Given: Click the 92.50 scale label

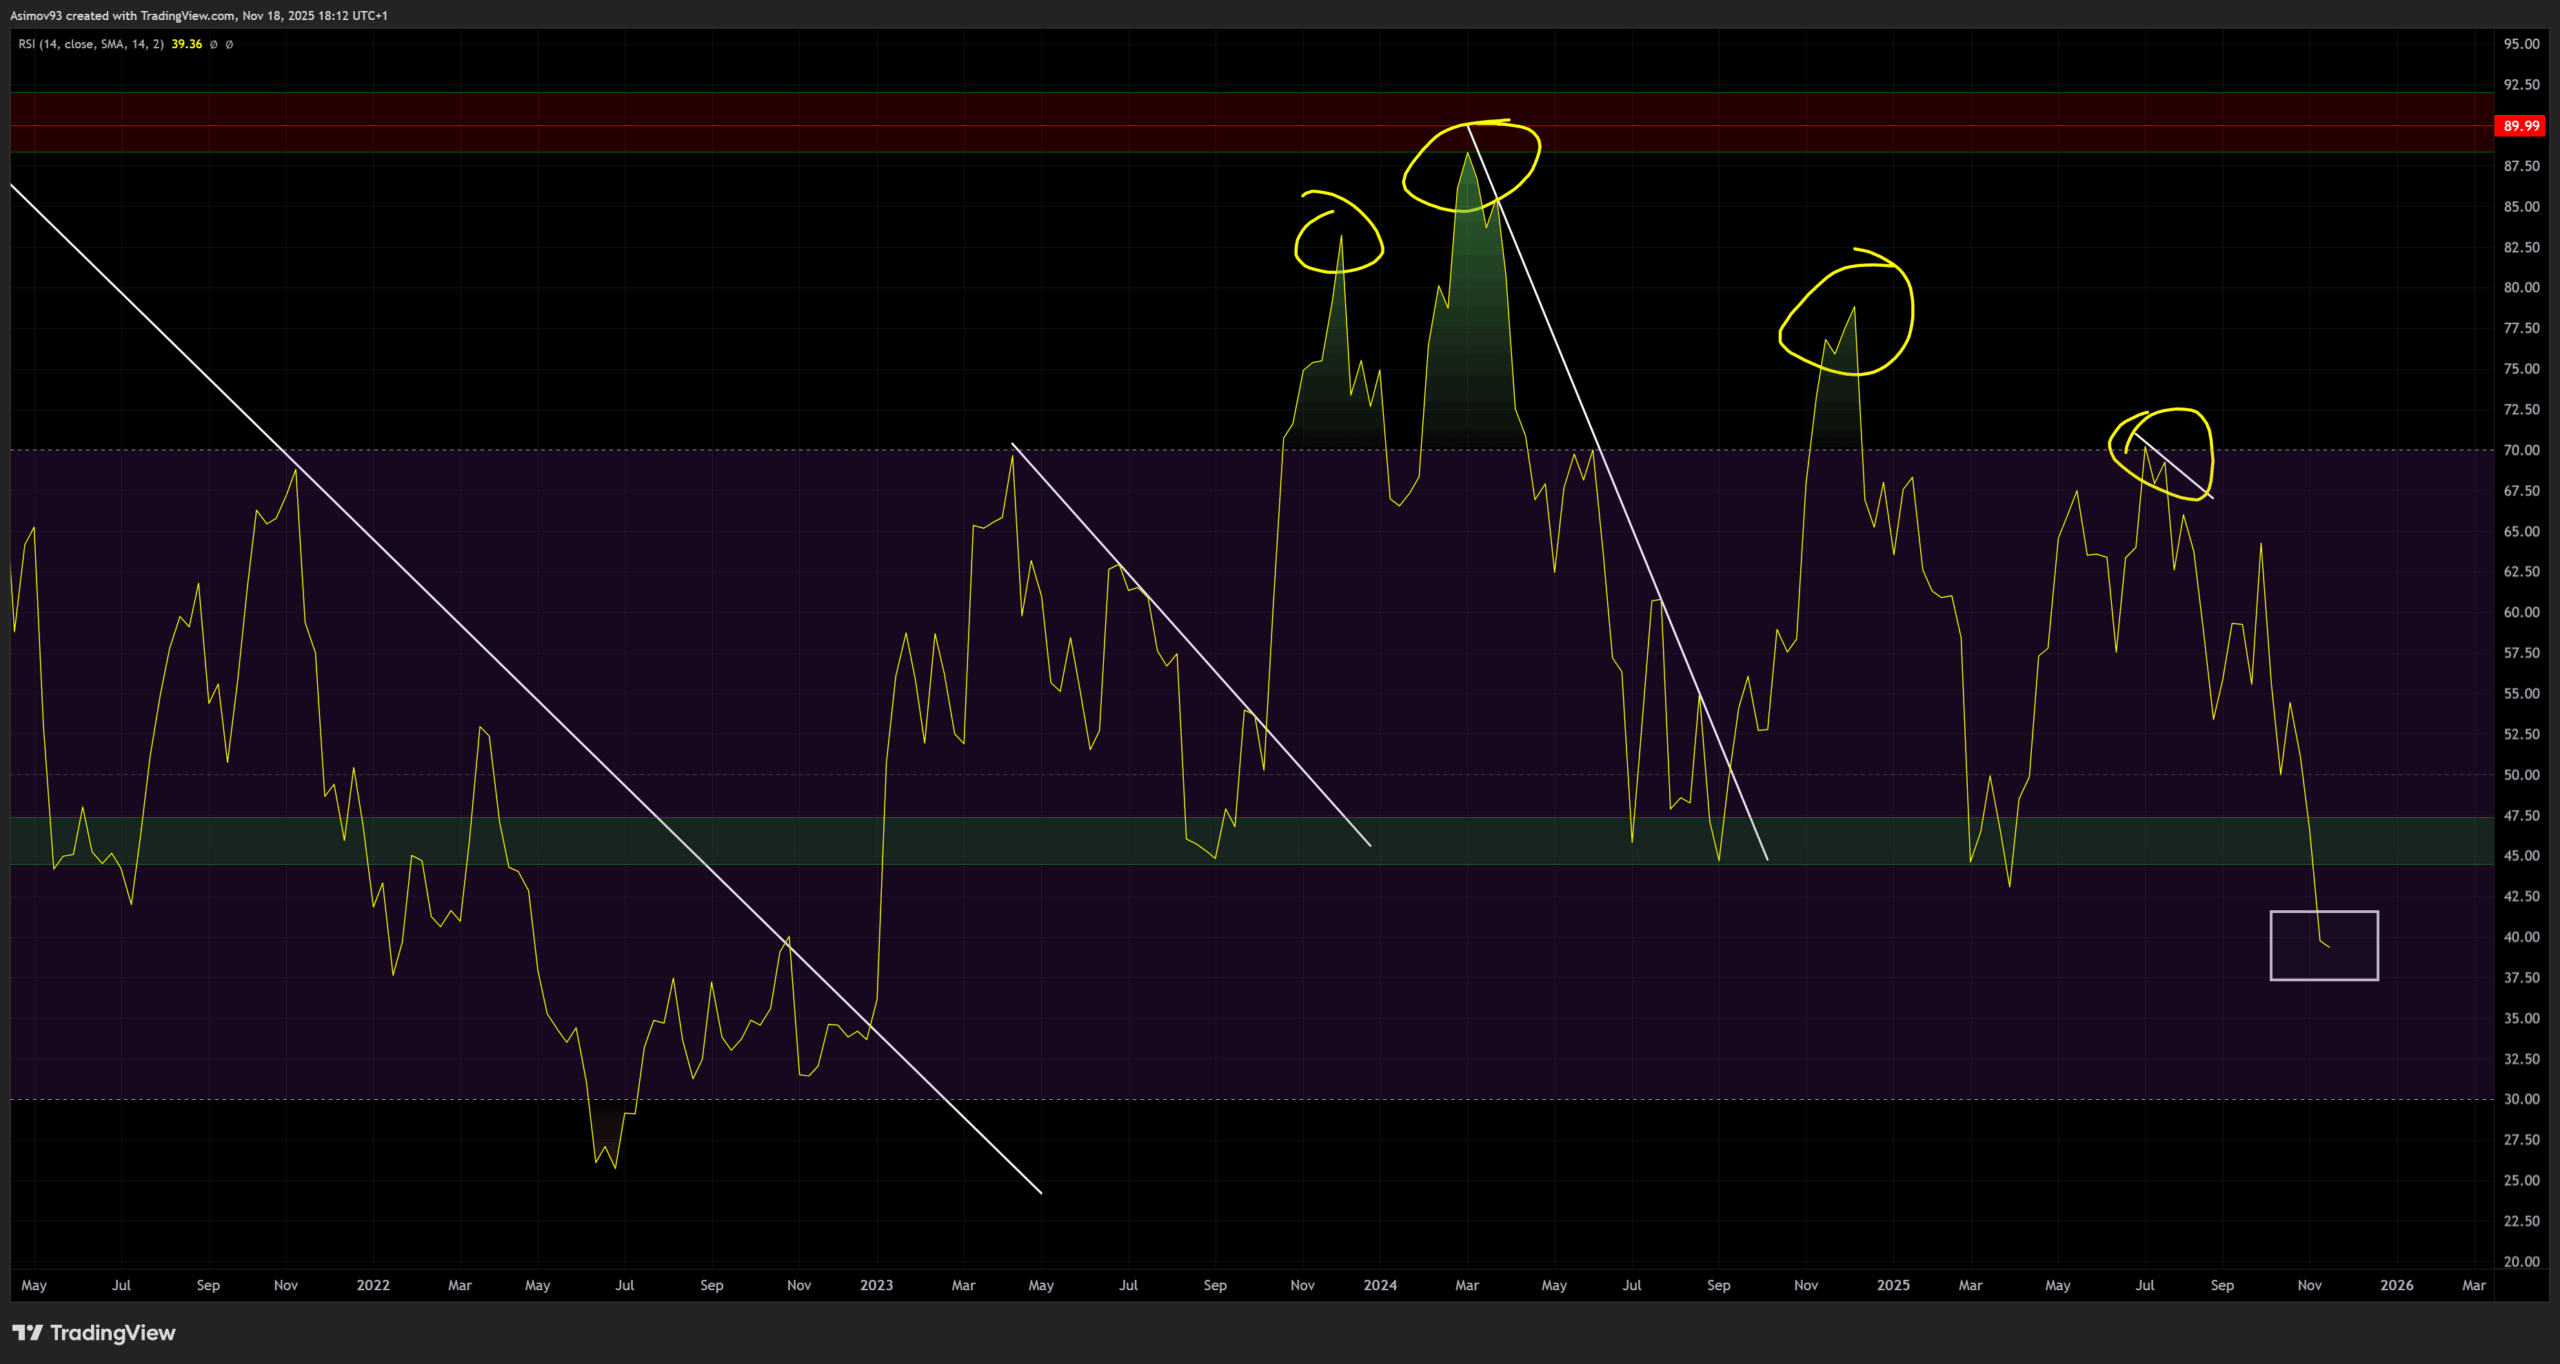Looking at the screenshot, I should [x=2521, y=85].
